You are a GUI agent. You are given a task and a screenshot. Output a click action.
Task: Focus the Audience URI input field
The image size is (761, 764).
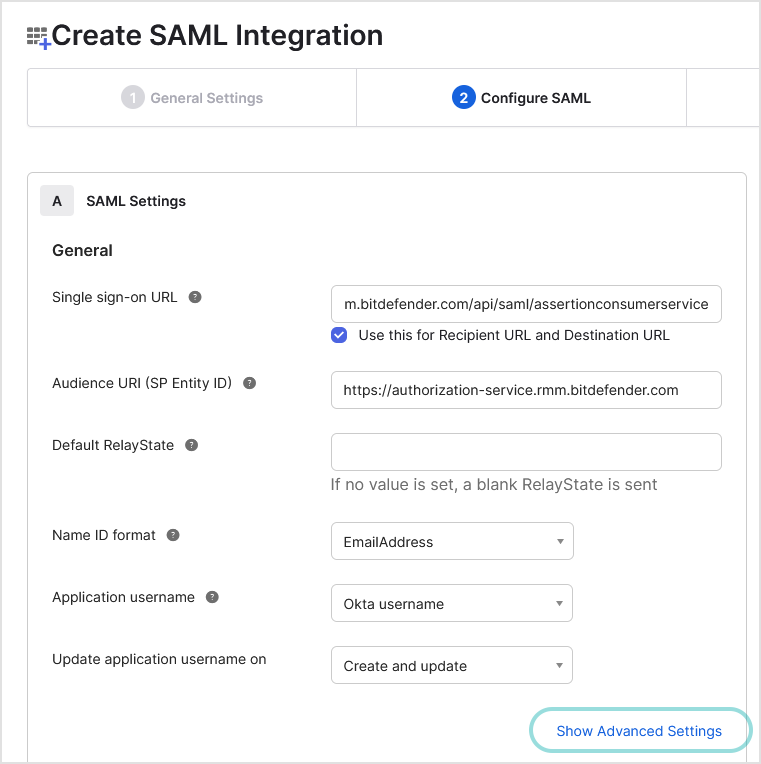coord(526,390)
